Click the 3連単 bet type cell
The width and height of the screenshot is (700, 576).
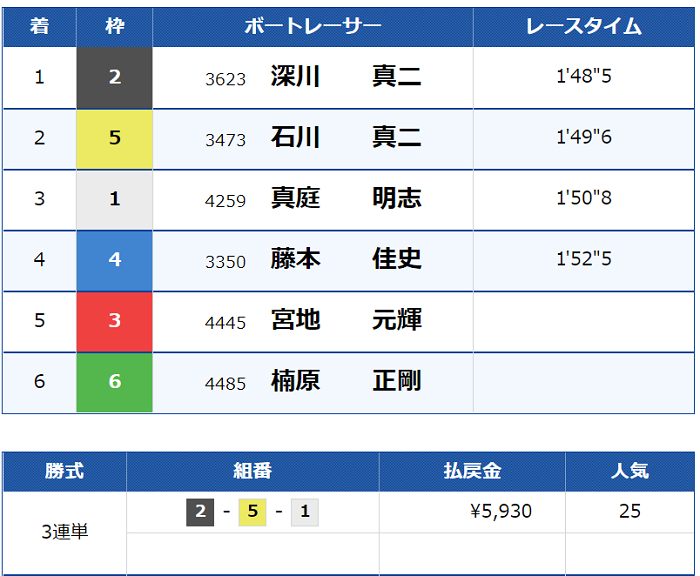[65, 532]
